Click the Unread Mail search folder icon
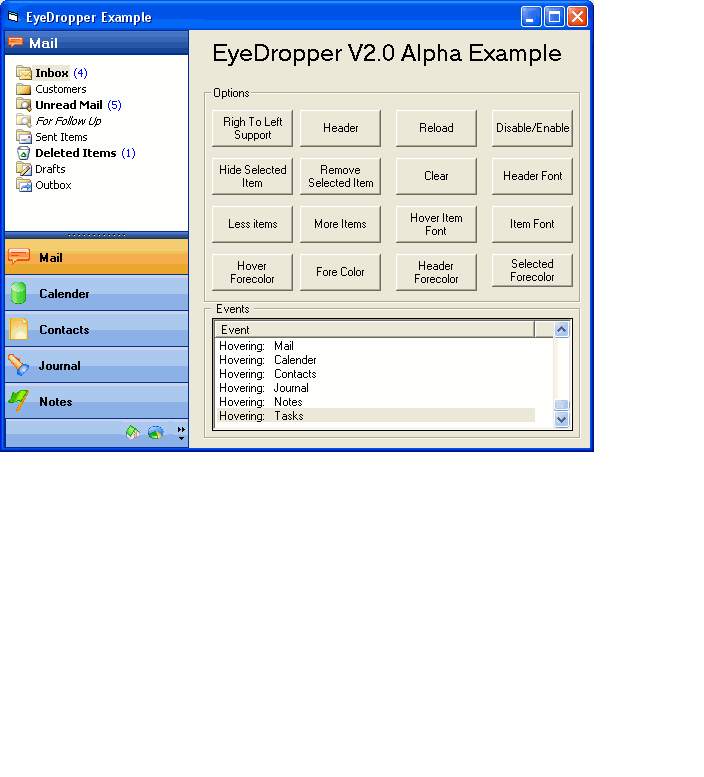704x777 pixels. 23,105
